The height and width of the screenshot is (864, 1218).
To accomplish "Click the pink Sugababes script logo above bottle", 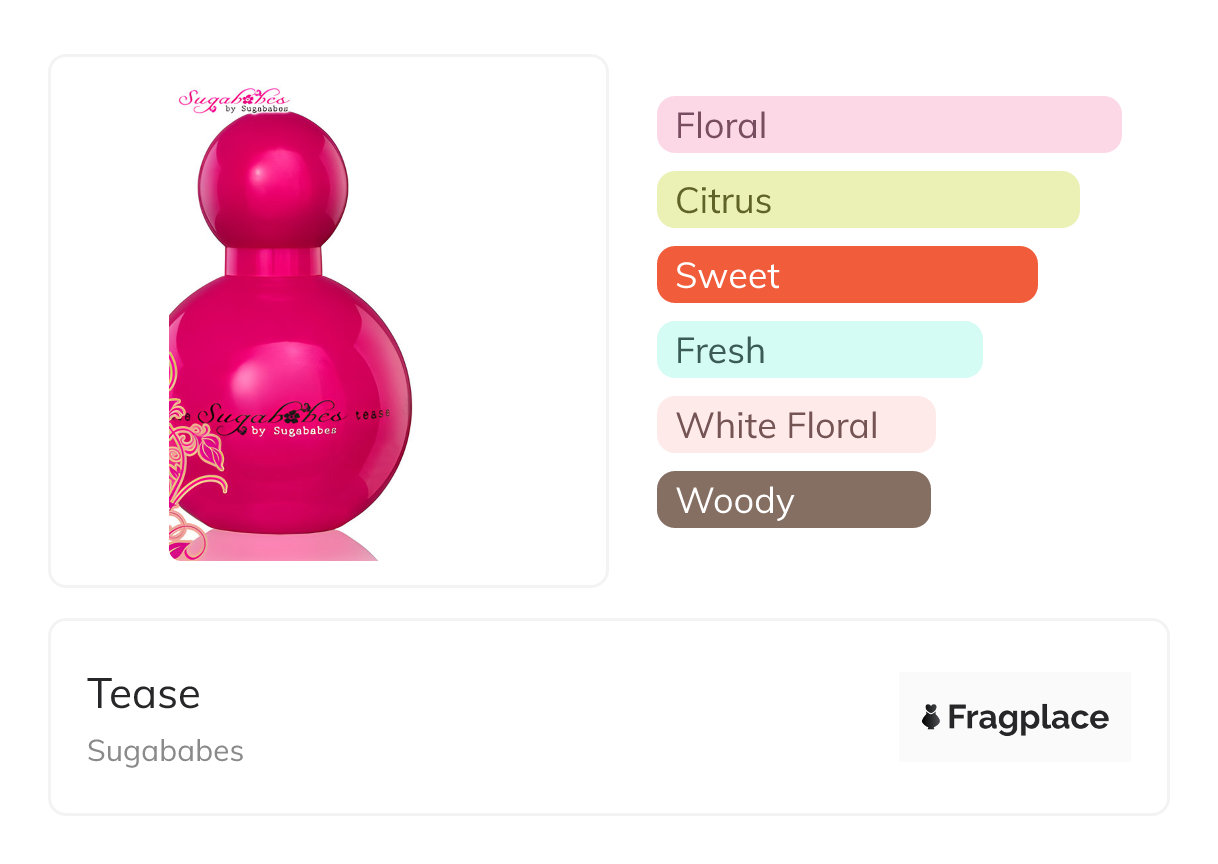I will [x=234, y=101].
